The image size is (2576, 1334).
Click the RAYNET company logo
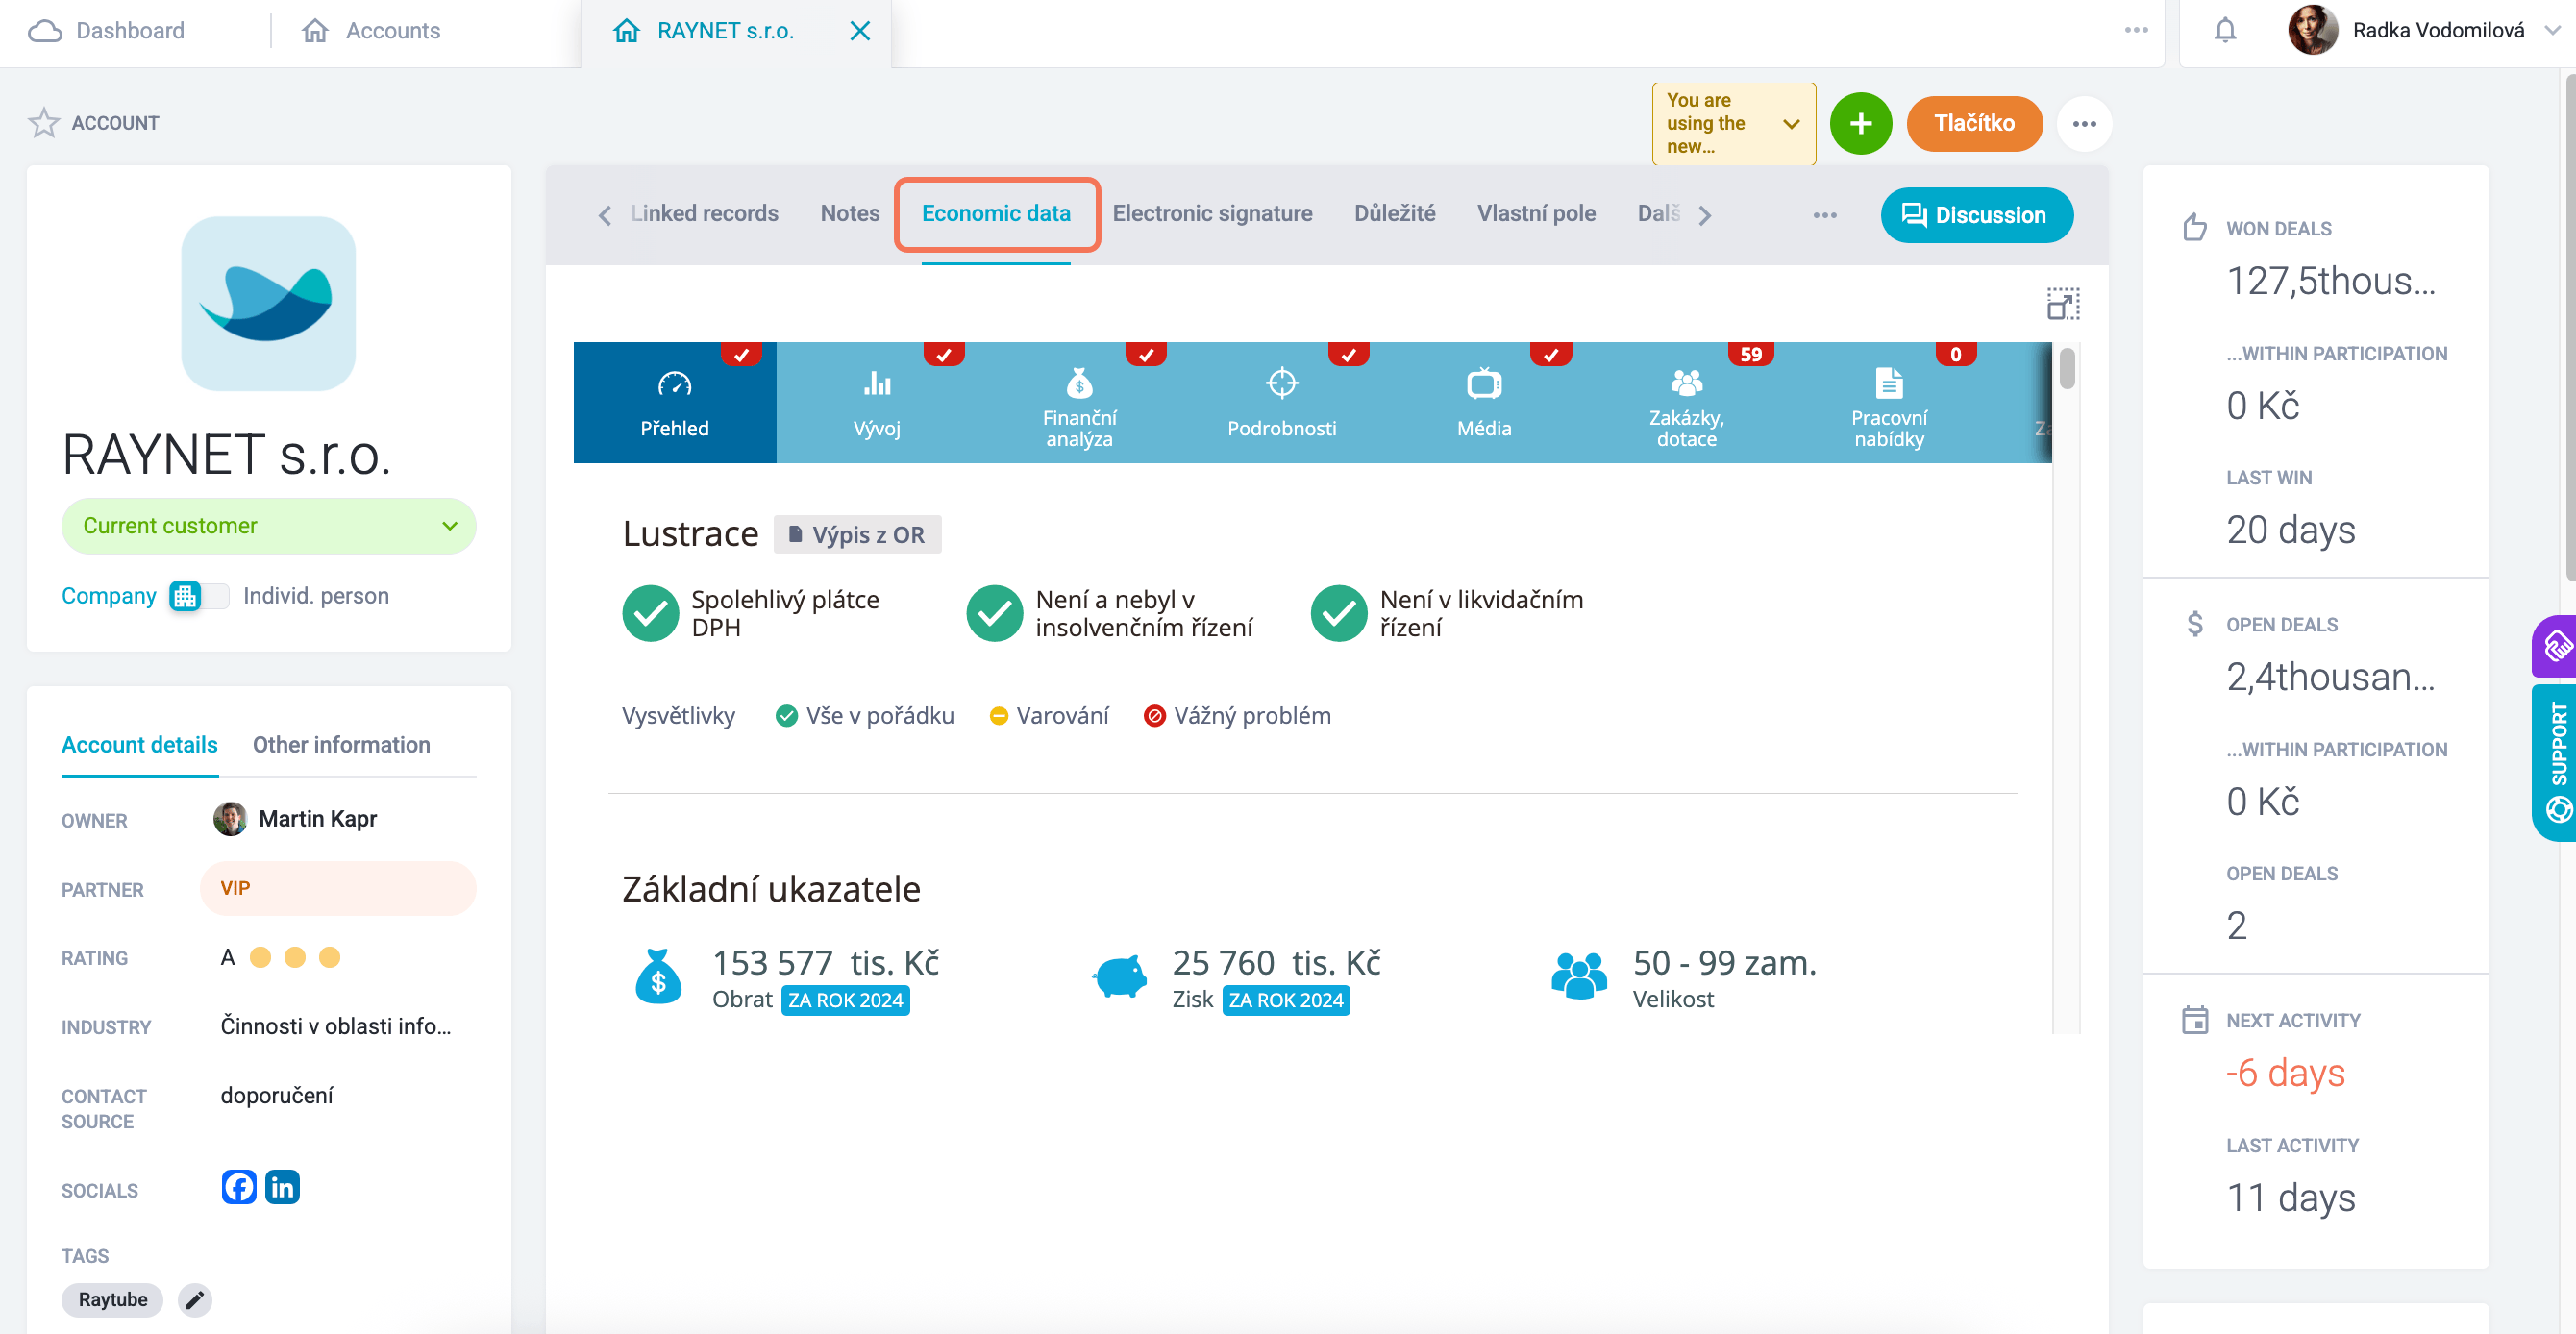pyautogui.click(x=268, y=303)
